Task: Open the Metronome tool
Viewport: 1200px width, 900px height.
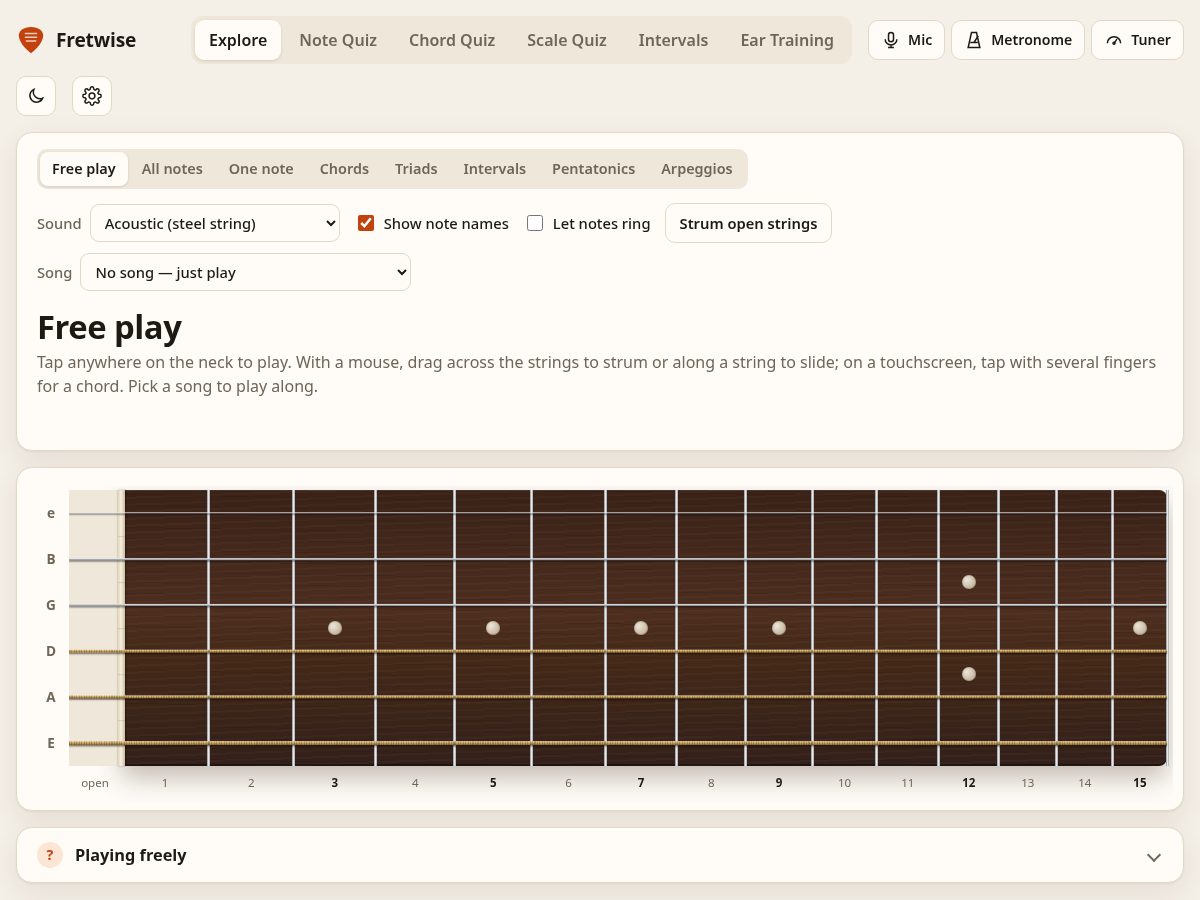Action: point(1018,40)
